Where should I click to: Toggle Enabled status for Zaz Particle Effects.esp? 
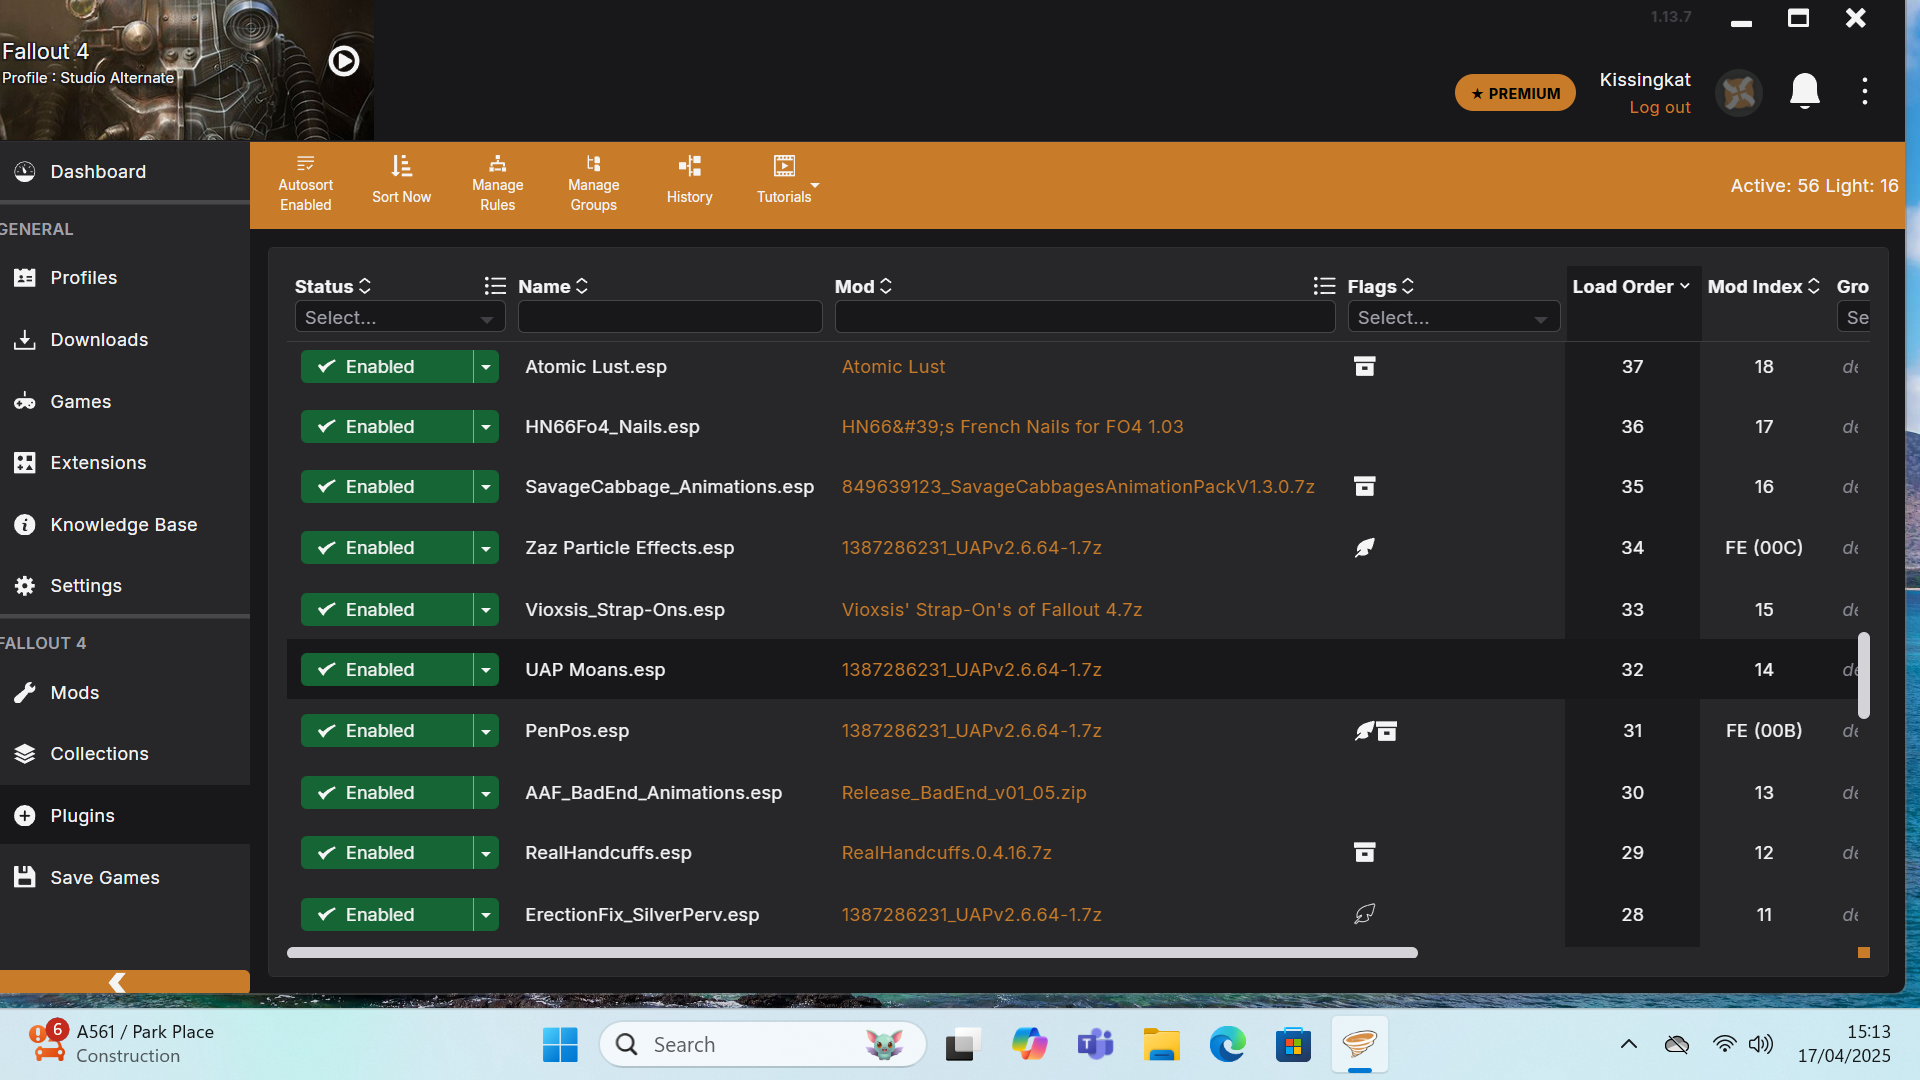coord(386,548)
